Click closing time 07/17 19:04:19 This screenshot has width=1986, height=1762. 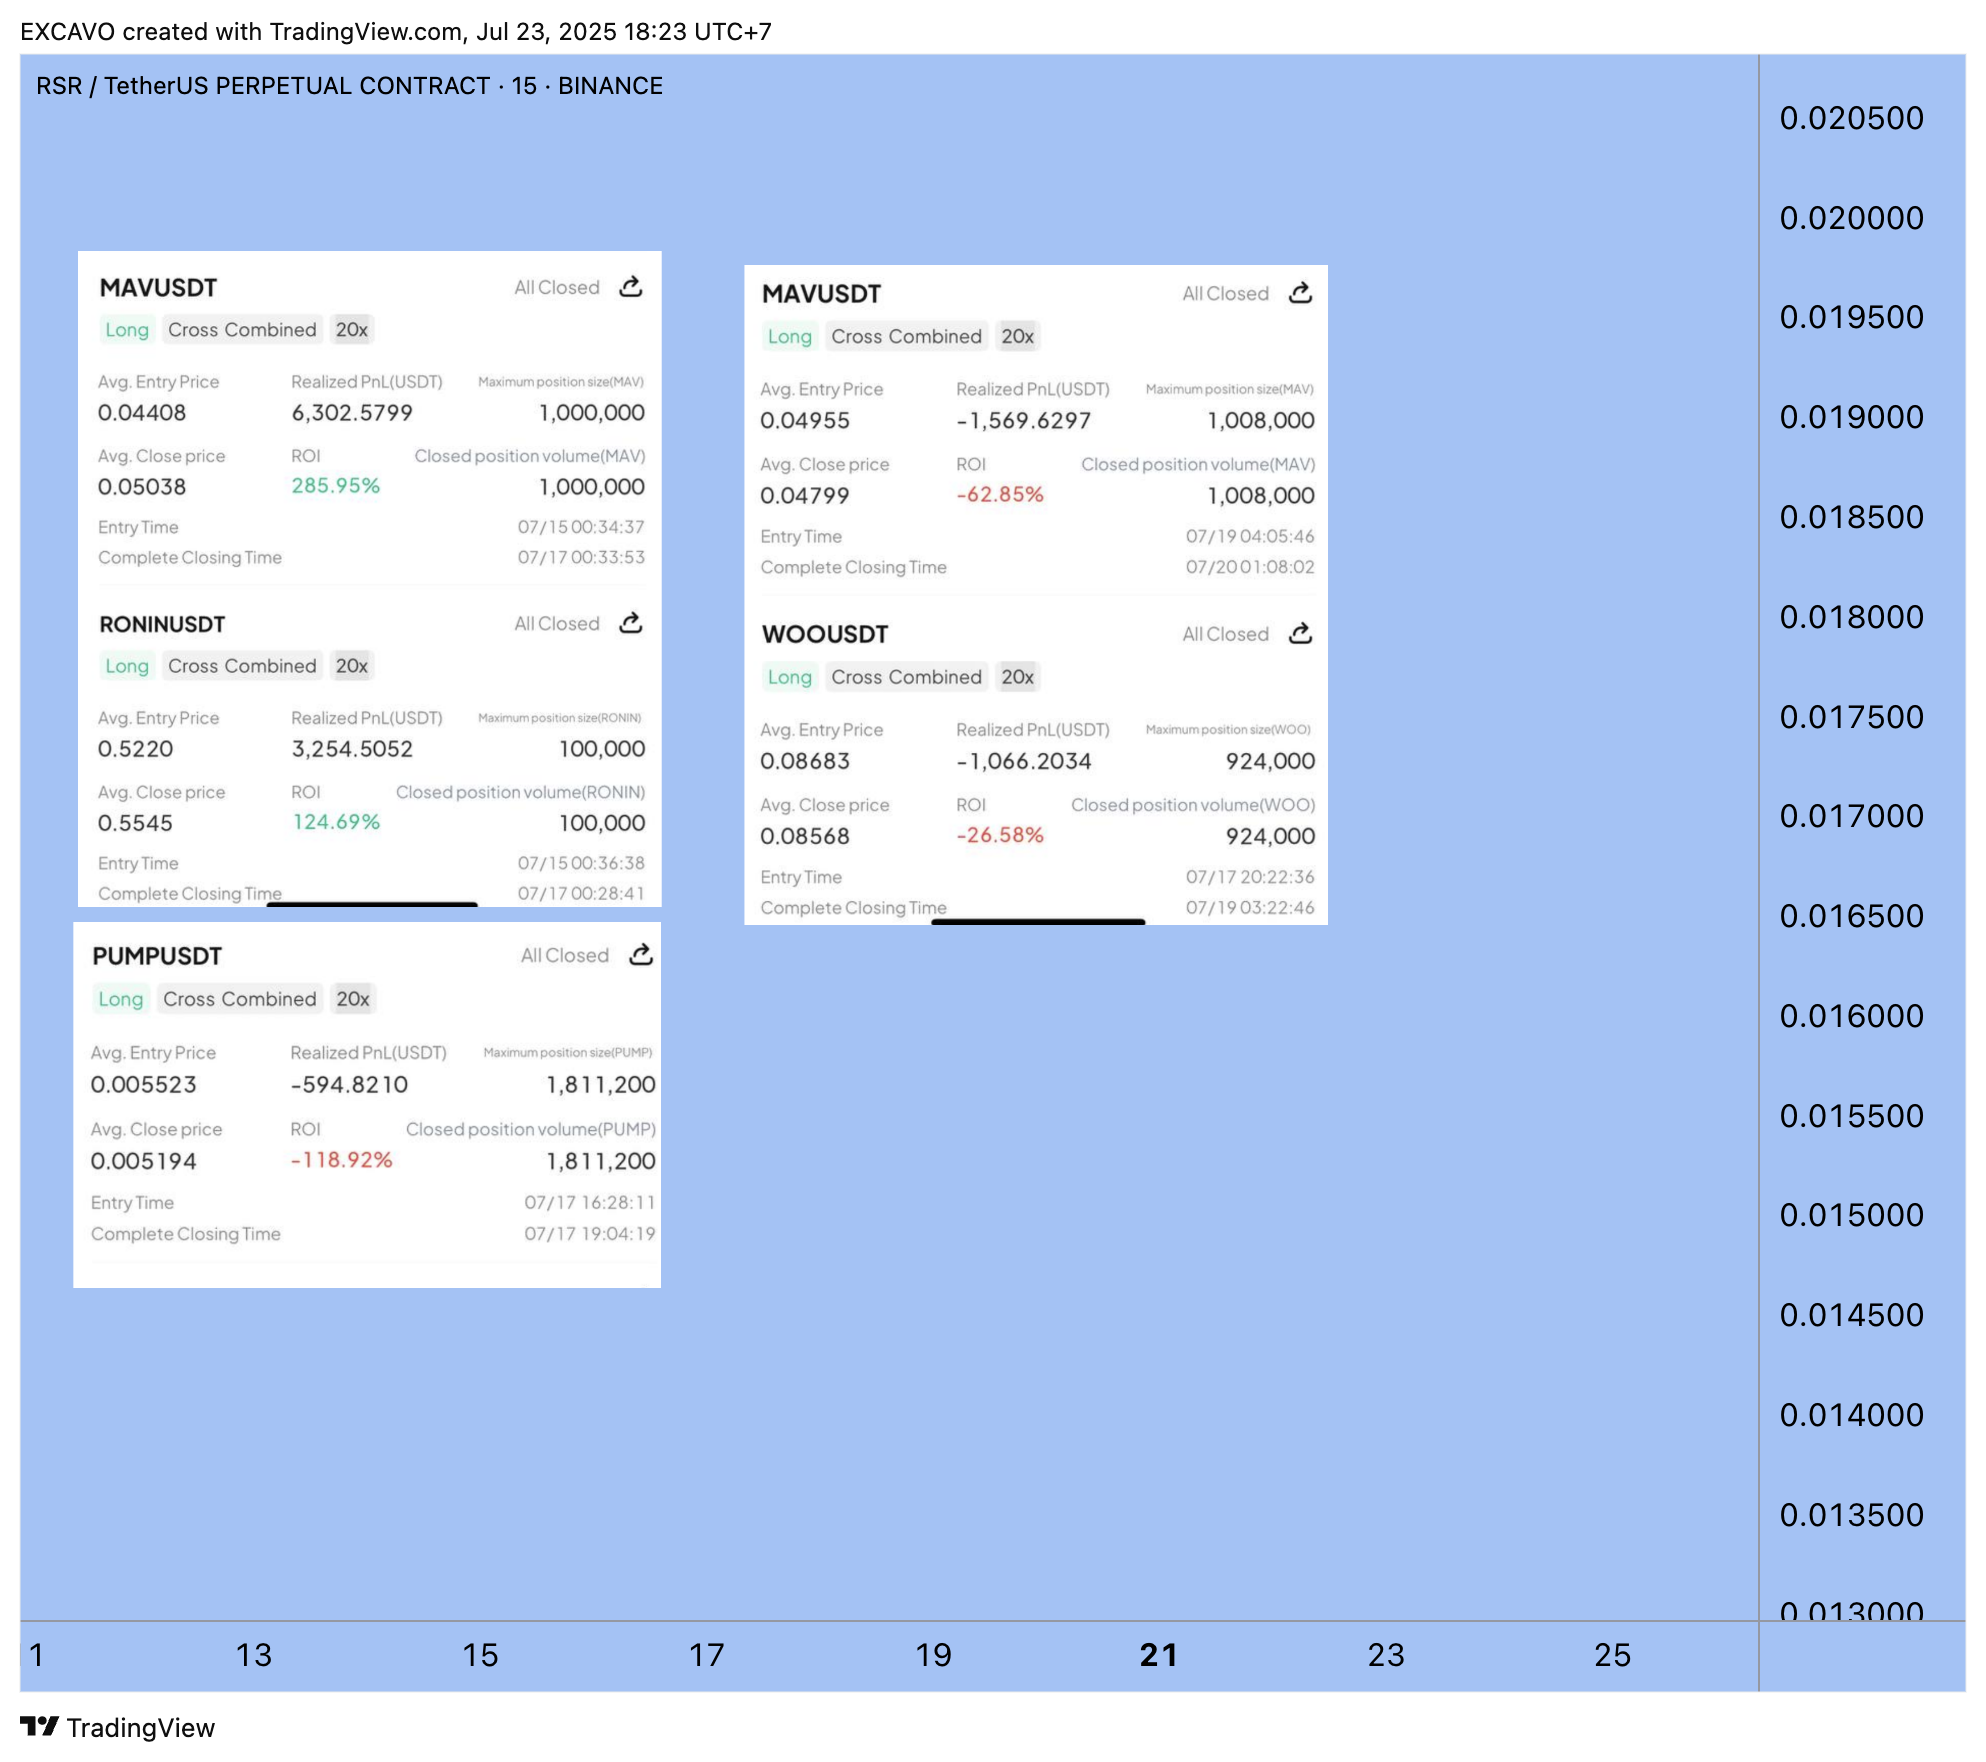point(590,1234)
